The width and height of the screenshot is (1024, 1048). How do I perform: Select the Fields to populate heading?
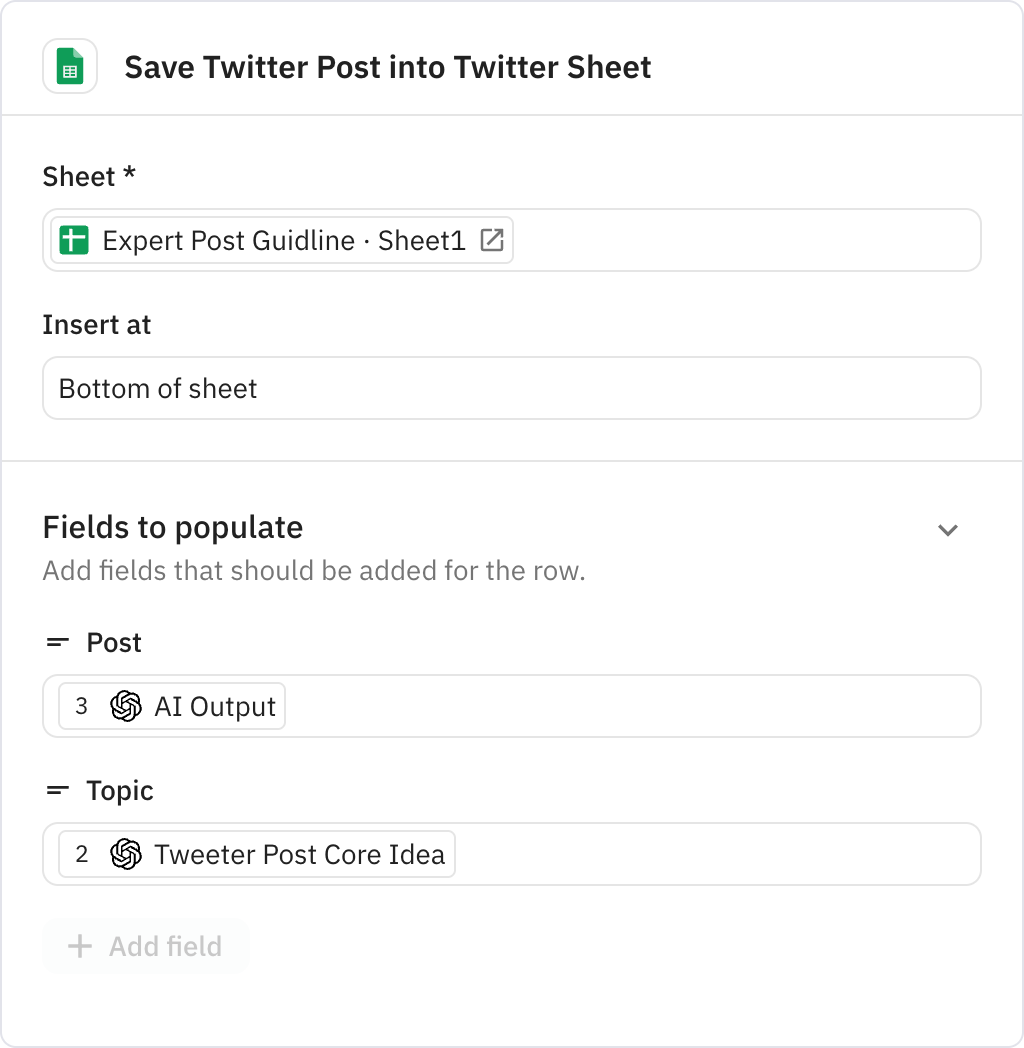tap(172, 527)
